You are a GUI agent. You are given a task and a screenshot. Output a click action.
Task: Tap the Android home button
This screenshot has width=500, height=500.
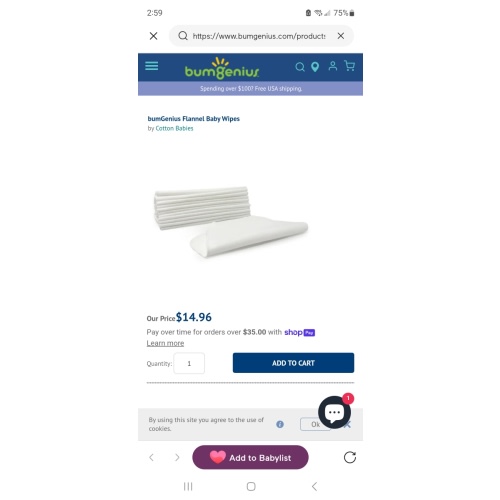pyautogui.click(x=251, y=486)
